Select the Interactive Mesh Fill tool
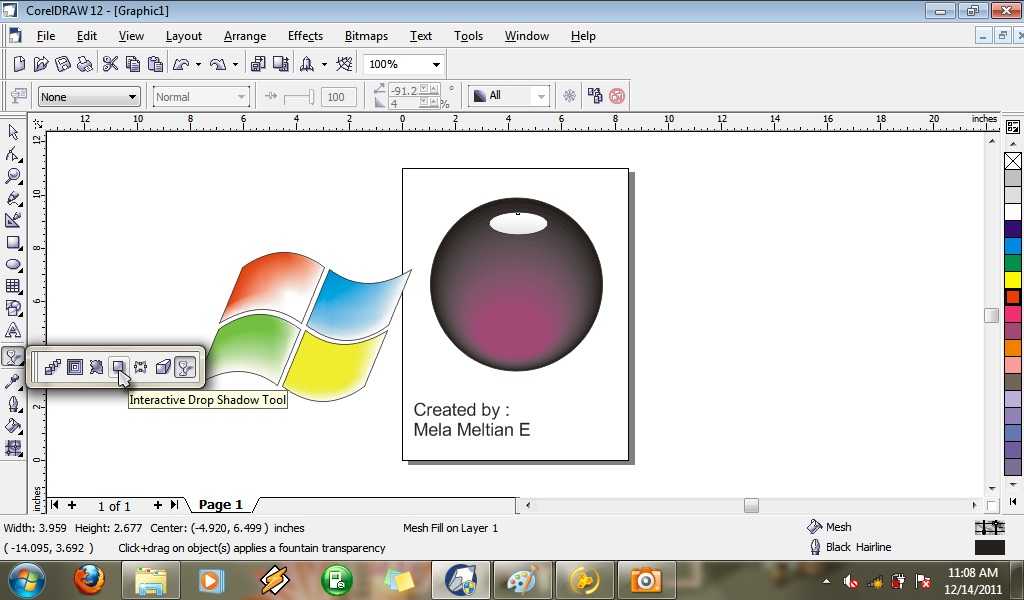 tap(13, 449)
